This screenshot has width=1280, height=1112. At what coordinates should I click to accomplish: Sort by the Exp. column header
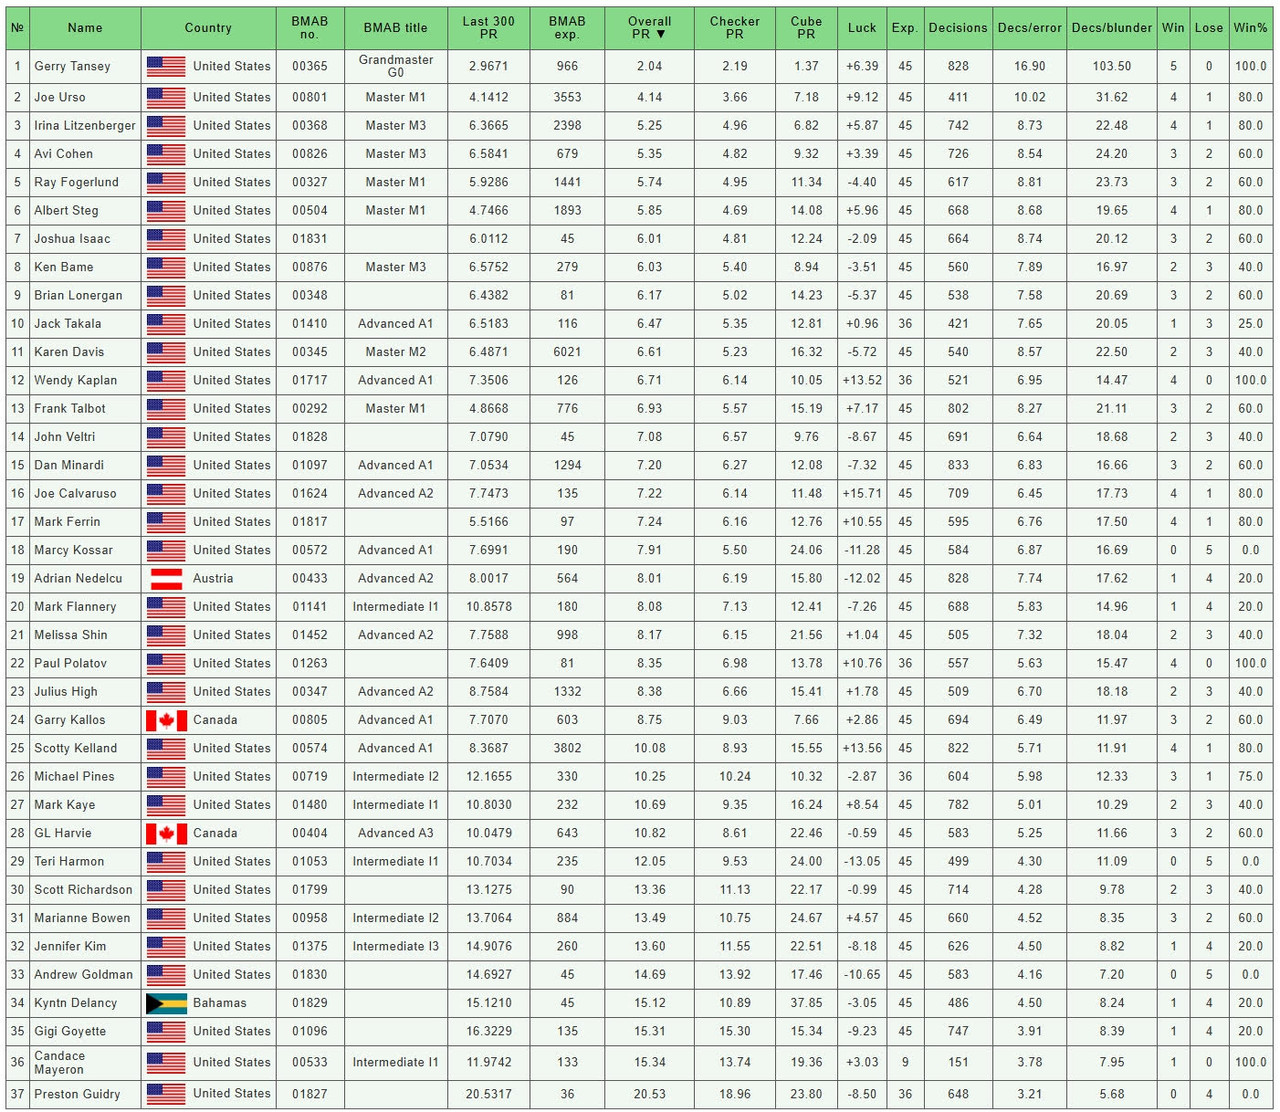click(905, 28)
